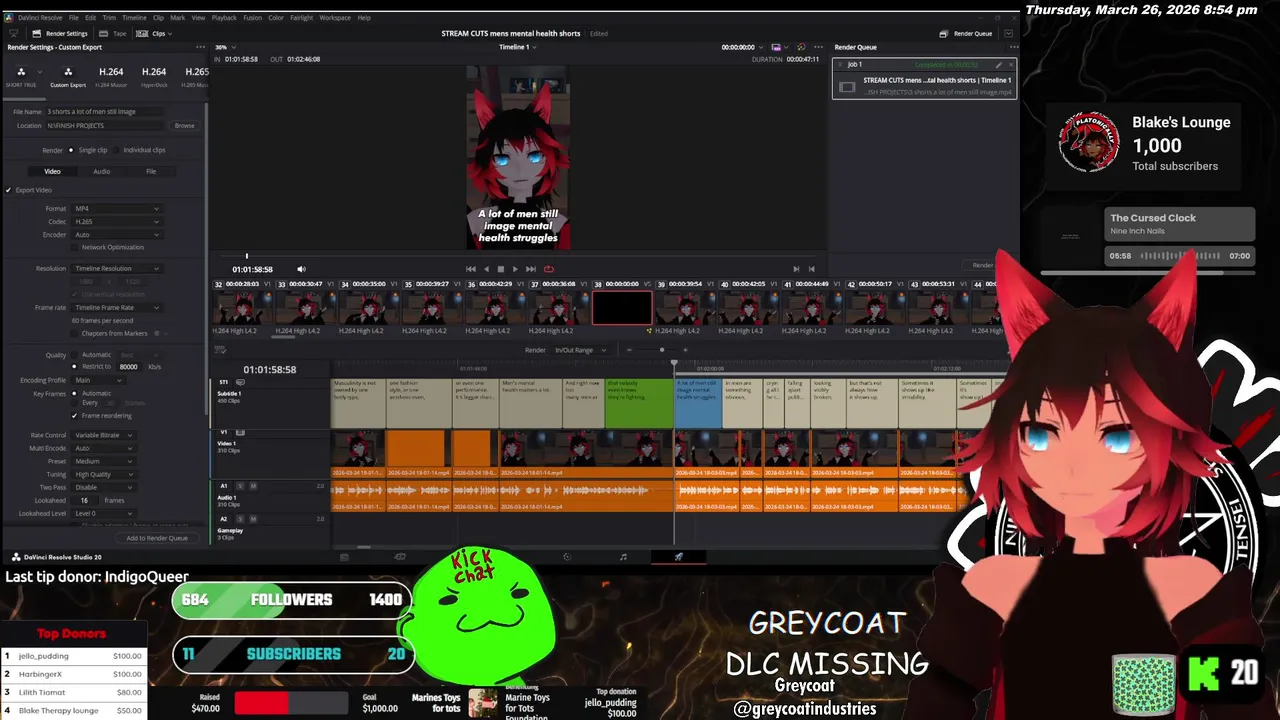Select Job 1 in Render Queue

pyautogui.click(x=925, y=79)
